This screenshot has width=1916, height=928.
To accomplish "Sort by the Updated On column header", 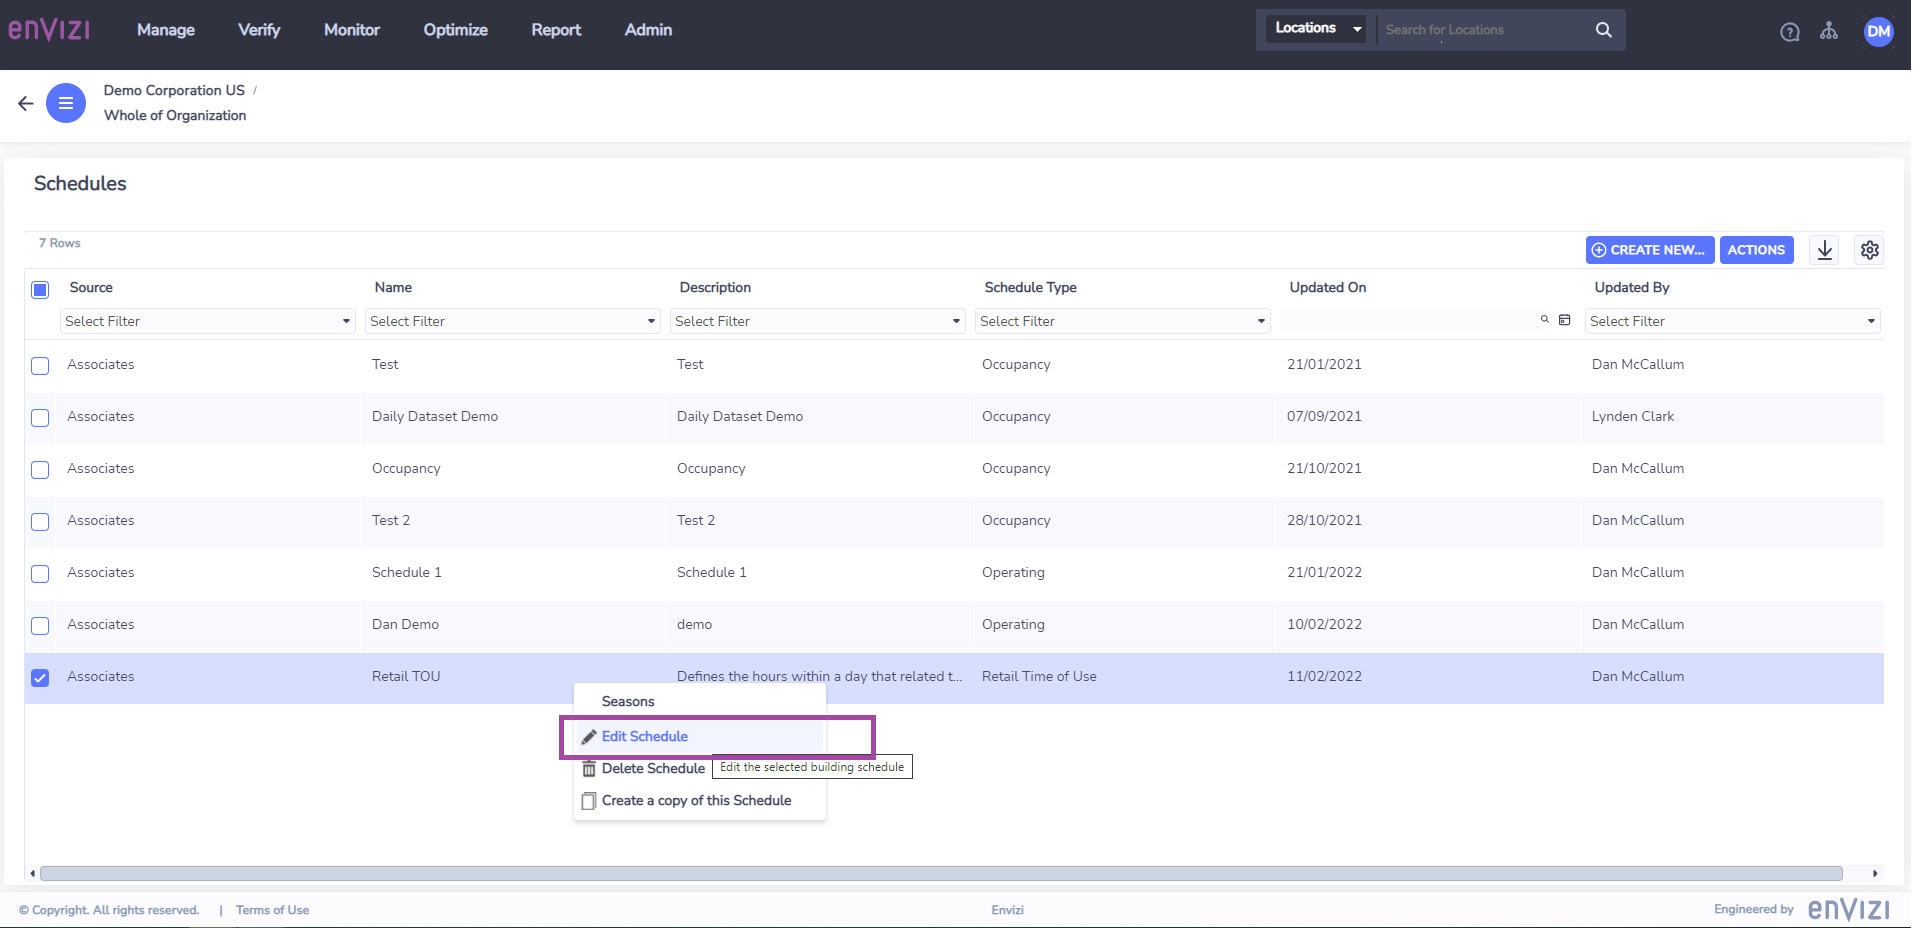I will [1327, 287].
